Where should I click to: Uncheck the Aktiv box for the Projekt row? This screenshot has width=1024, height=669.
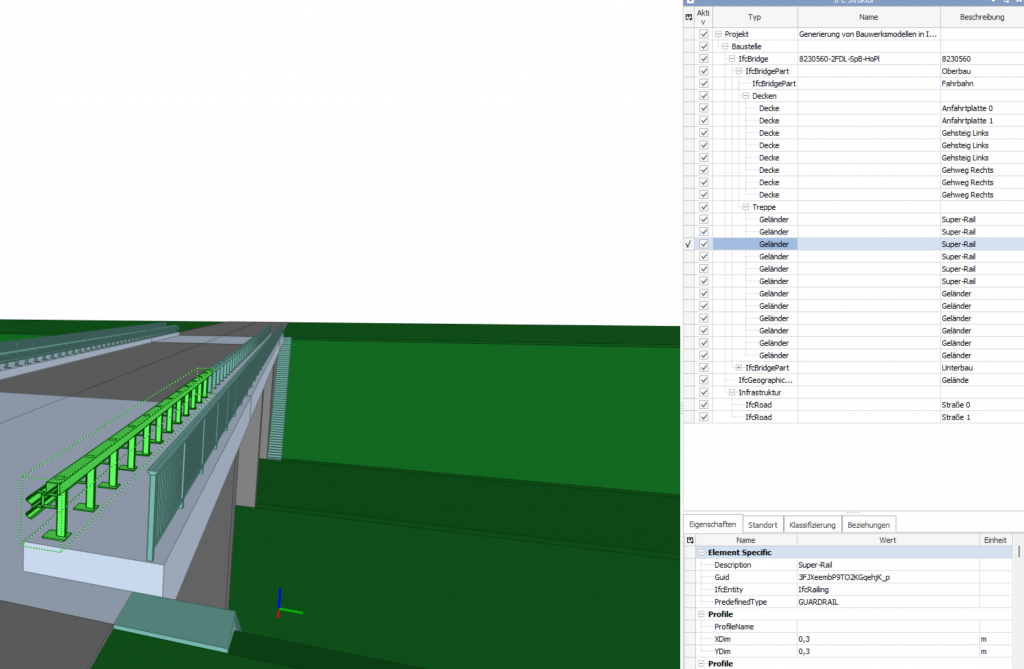click(x=704, y=34)
